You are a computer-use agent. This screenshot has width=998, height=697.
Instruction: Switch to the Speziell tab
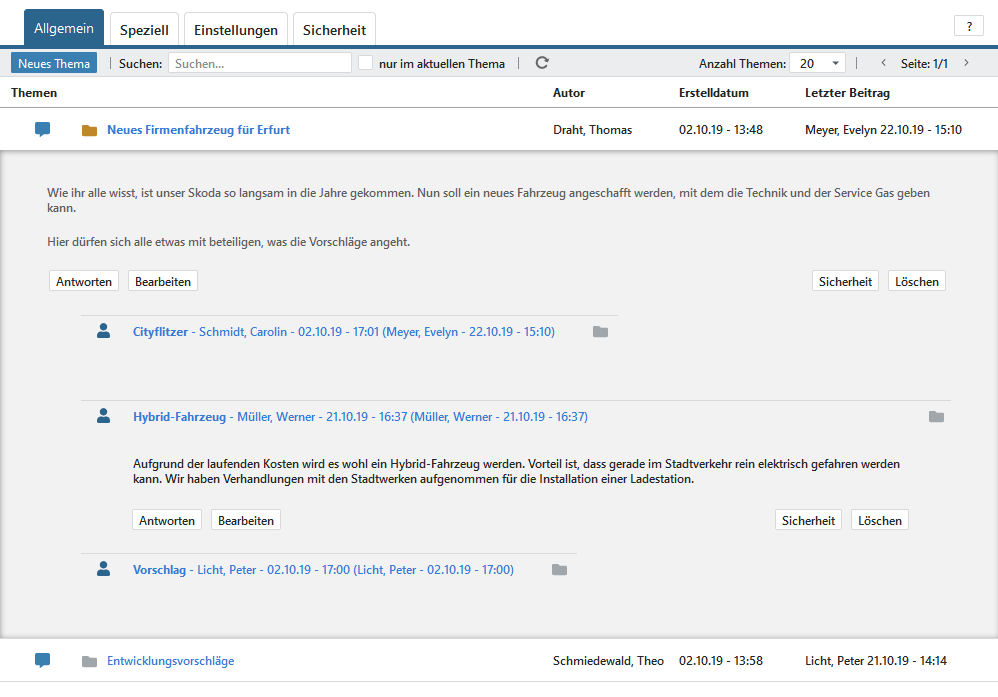[144, 30]
